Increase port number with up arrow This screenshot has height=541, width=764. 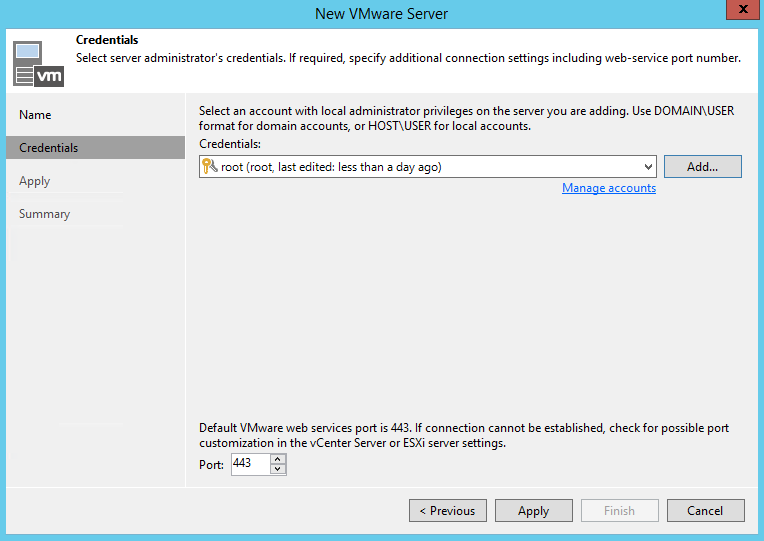click(278, 459)
